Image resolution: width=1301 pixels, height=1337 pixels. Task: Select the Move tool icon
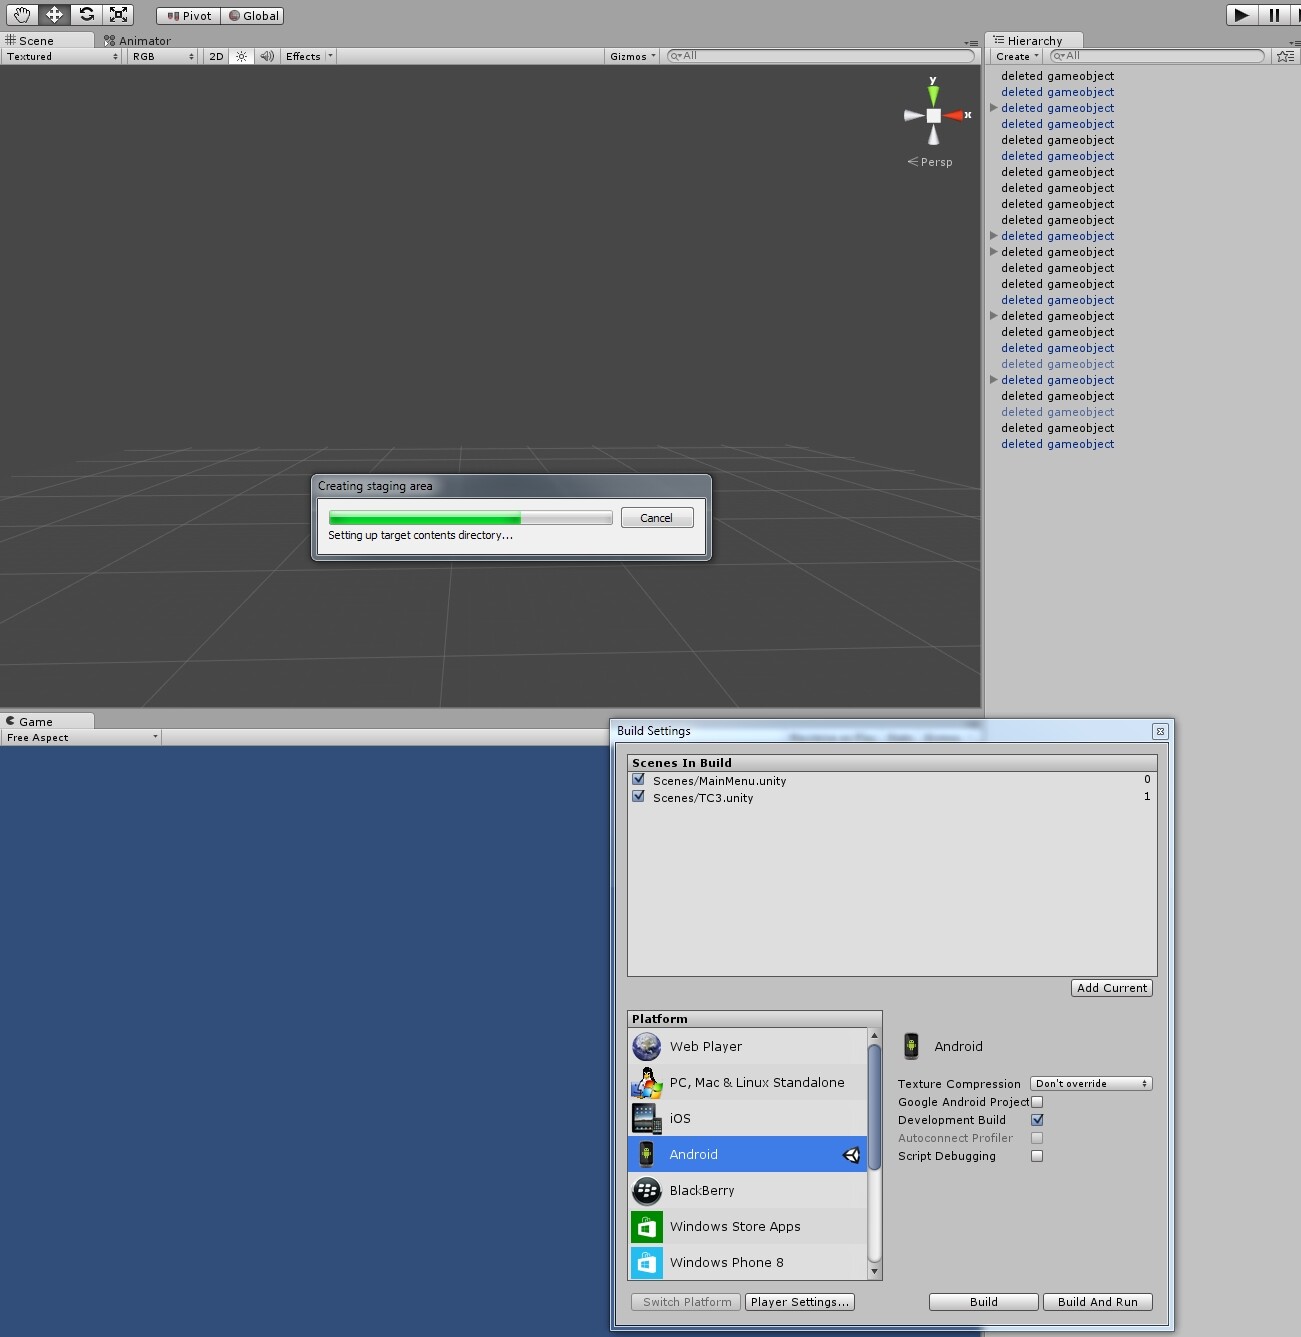click(x=55, y=15)
